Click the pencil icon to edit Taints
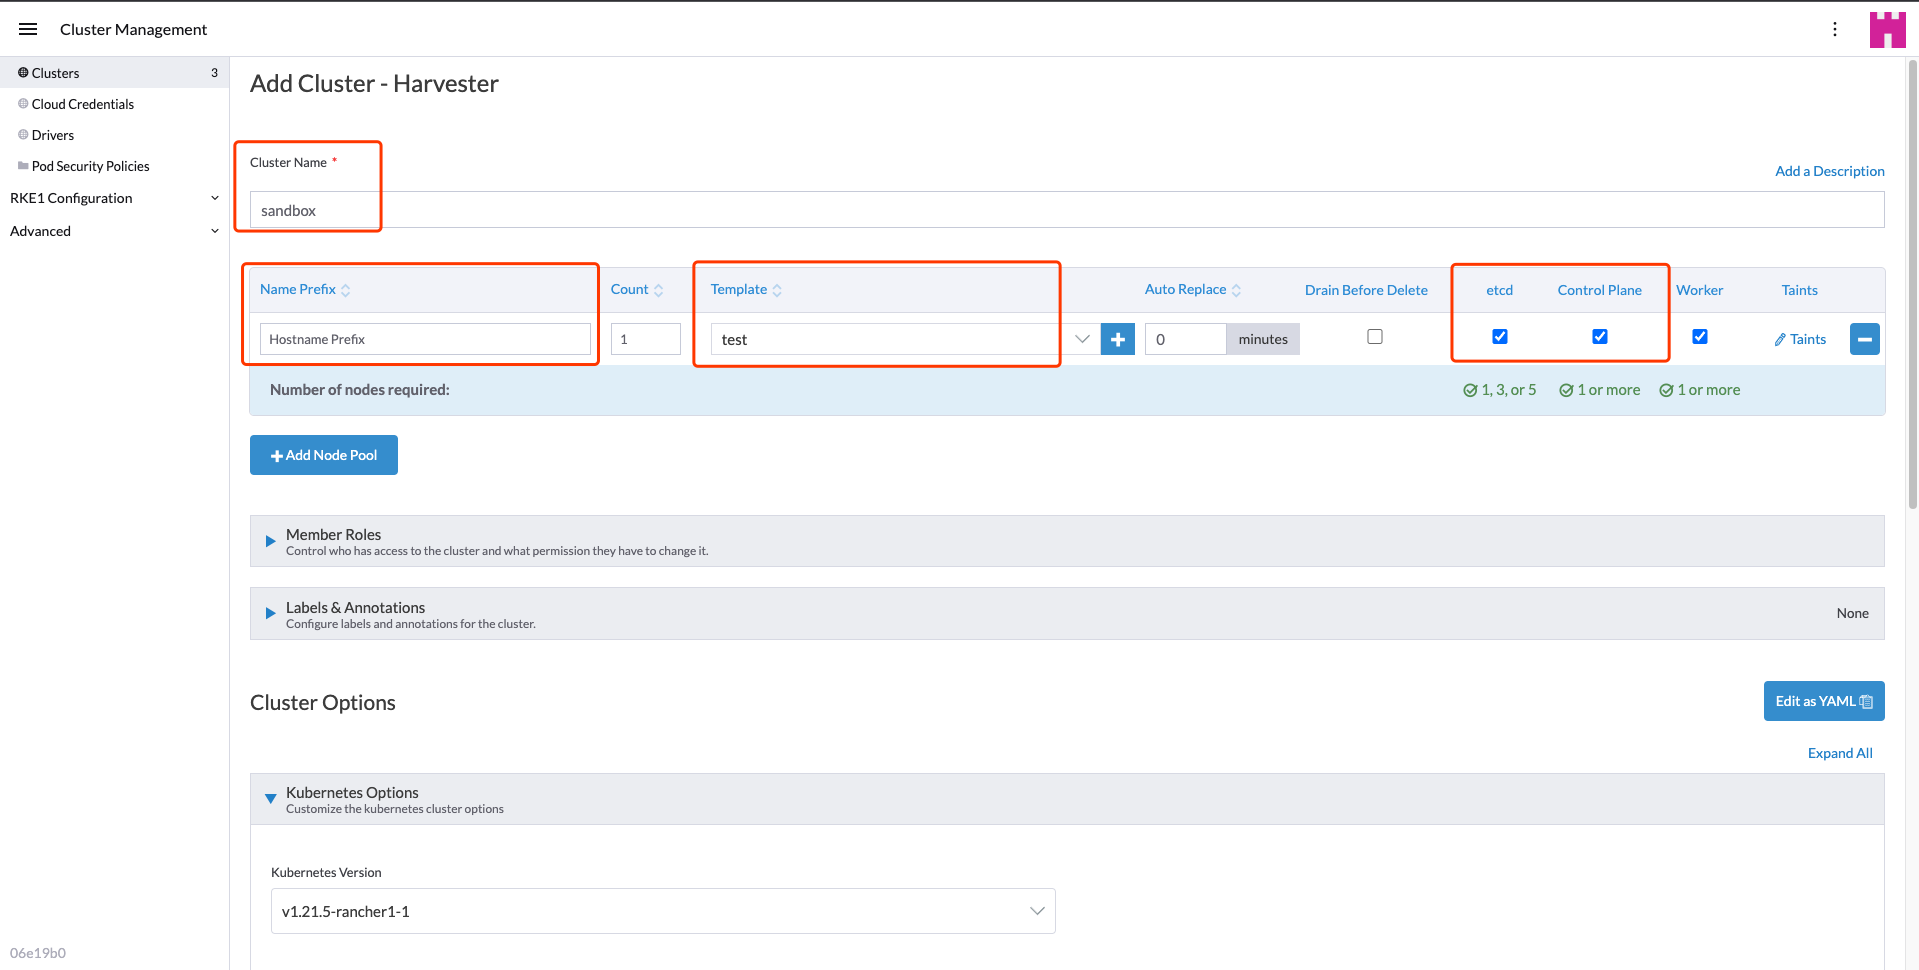 tap(1779, 339)
